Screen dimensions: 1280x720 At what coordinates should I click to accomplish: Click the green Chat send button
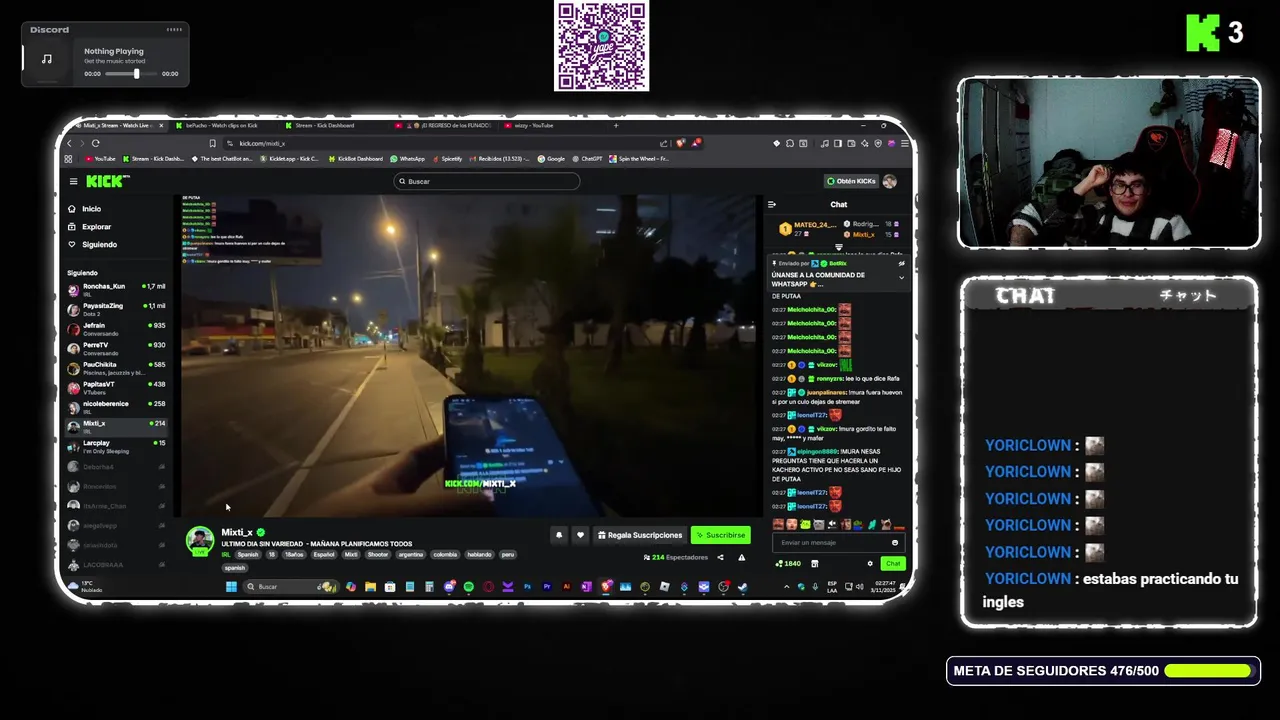pos(893,563)
